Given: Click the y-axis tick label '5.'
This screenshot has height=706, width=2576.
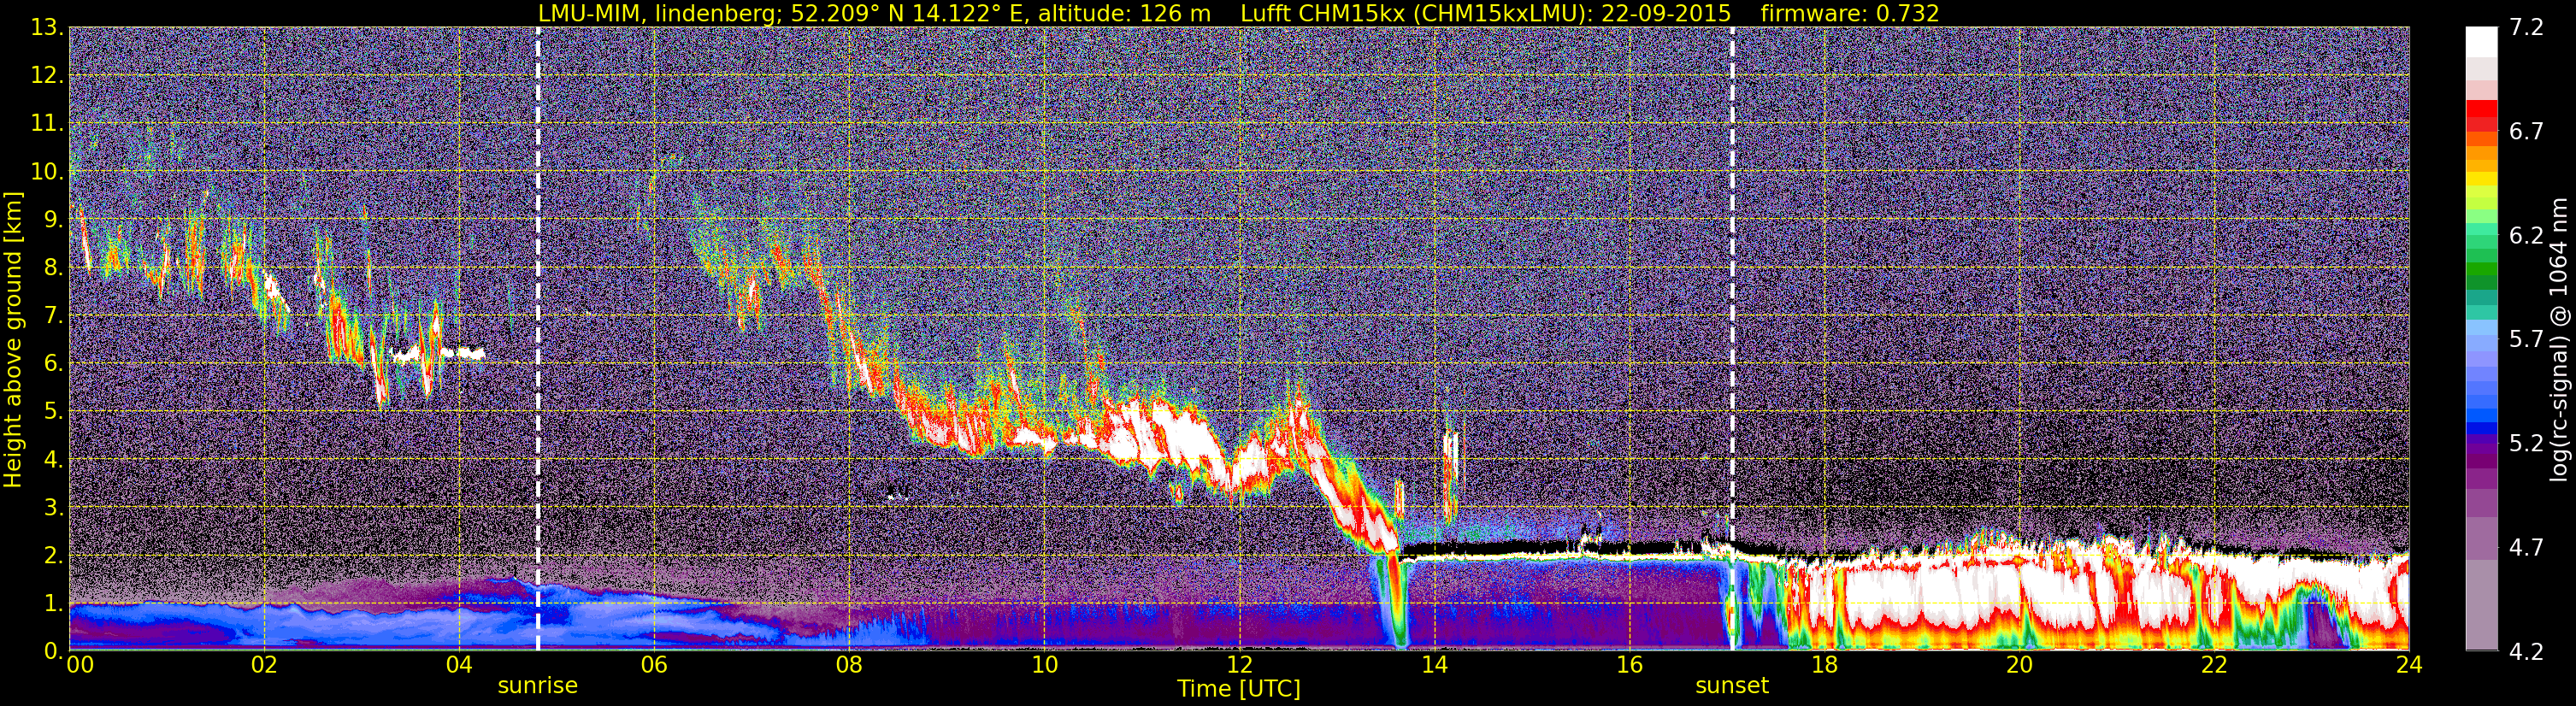Looking at the screenshot, I should point(53,412).
